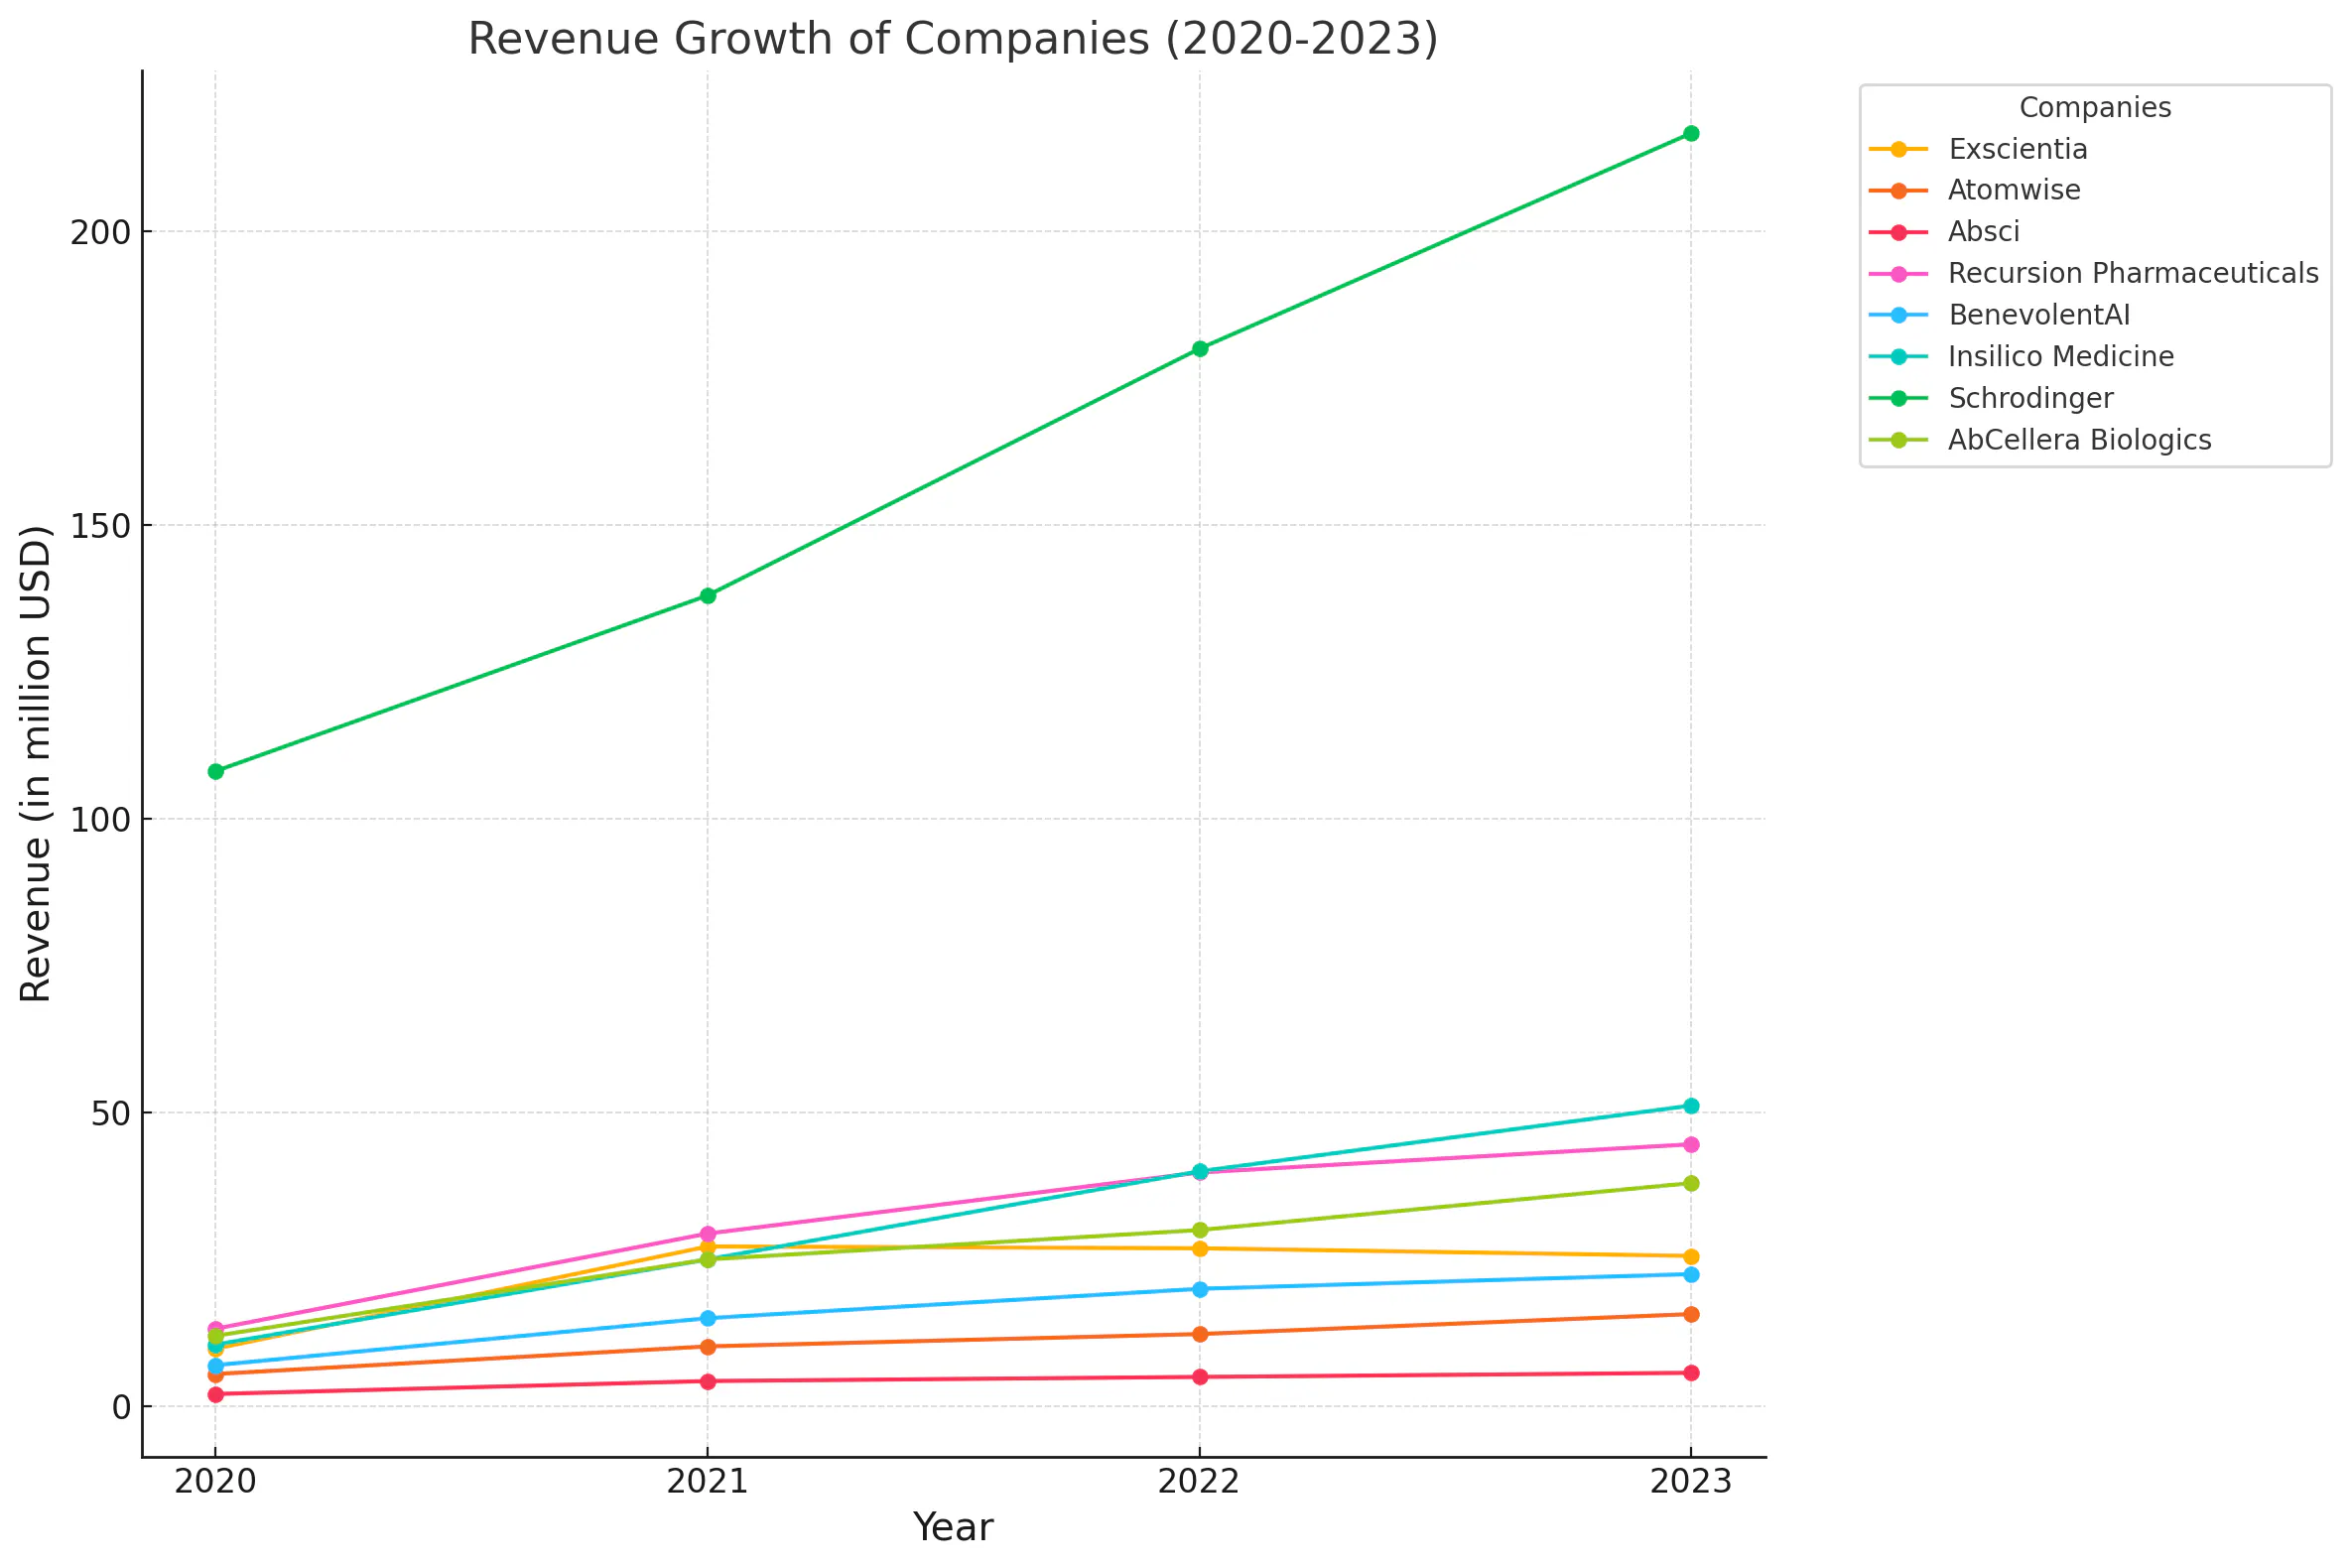Click the '2021' x-axis tick label
Viewport: 2350px width, 1568px height.
click(707, 1482)
